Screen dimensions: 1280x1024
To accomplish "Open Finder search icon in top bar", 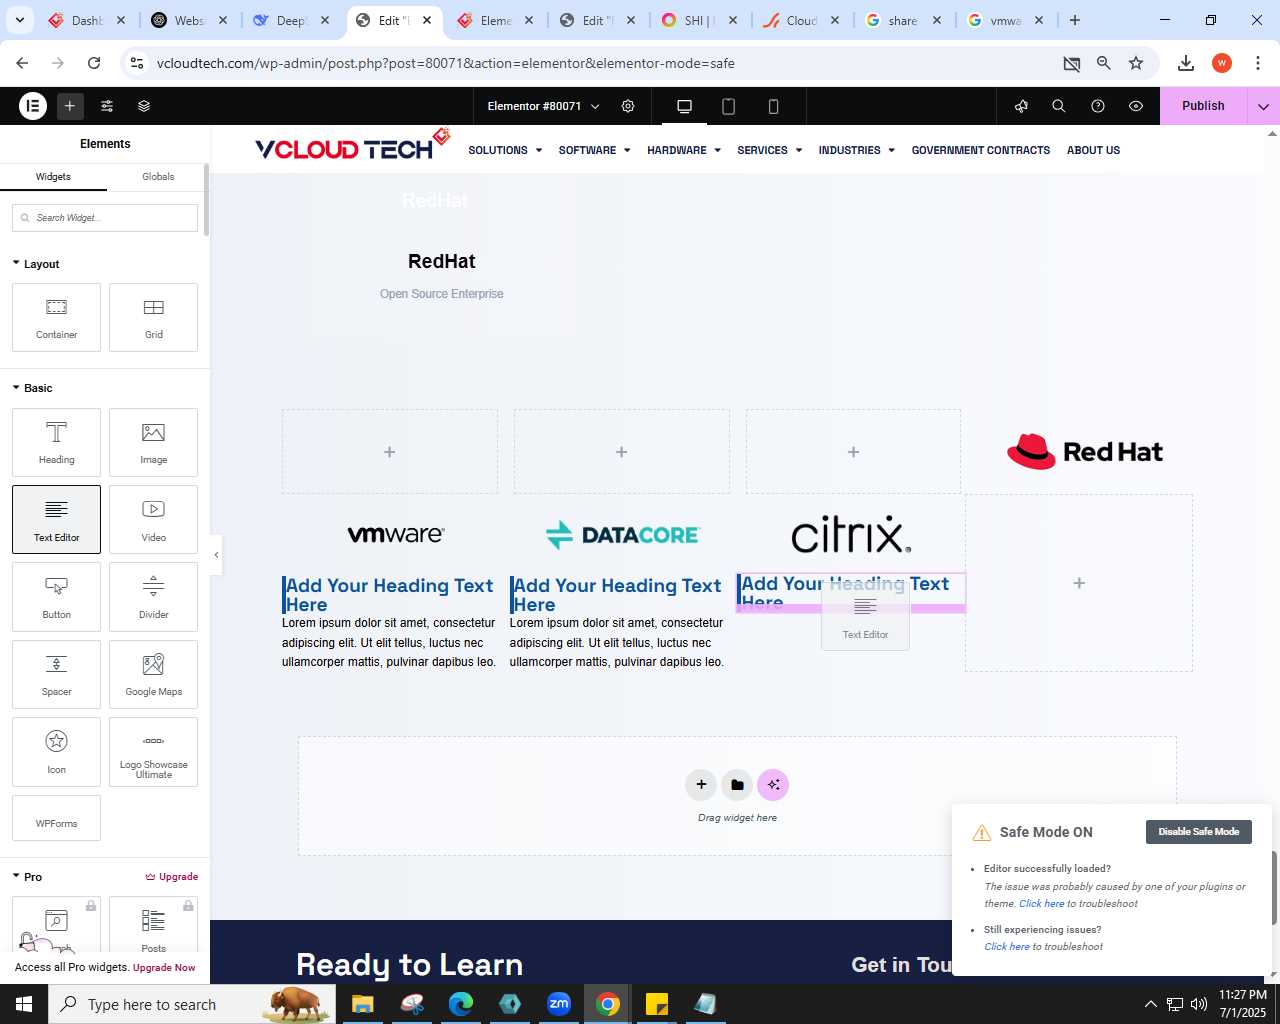I will pyautogui.click(x=1059, y=105).
